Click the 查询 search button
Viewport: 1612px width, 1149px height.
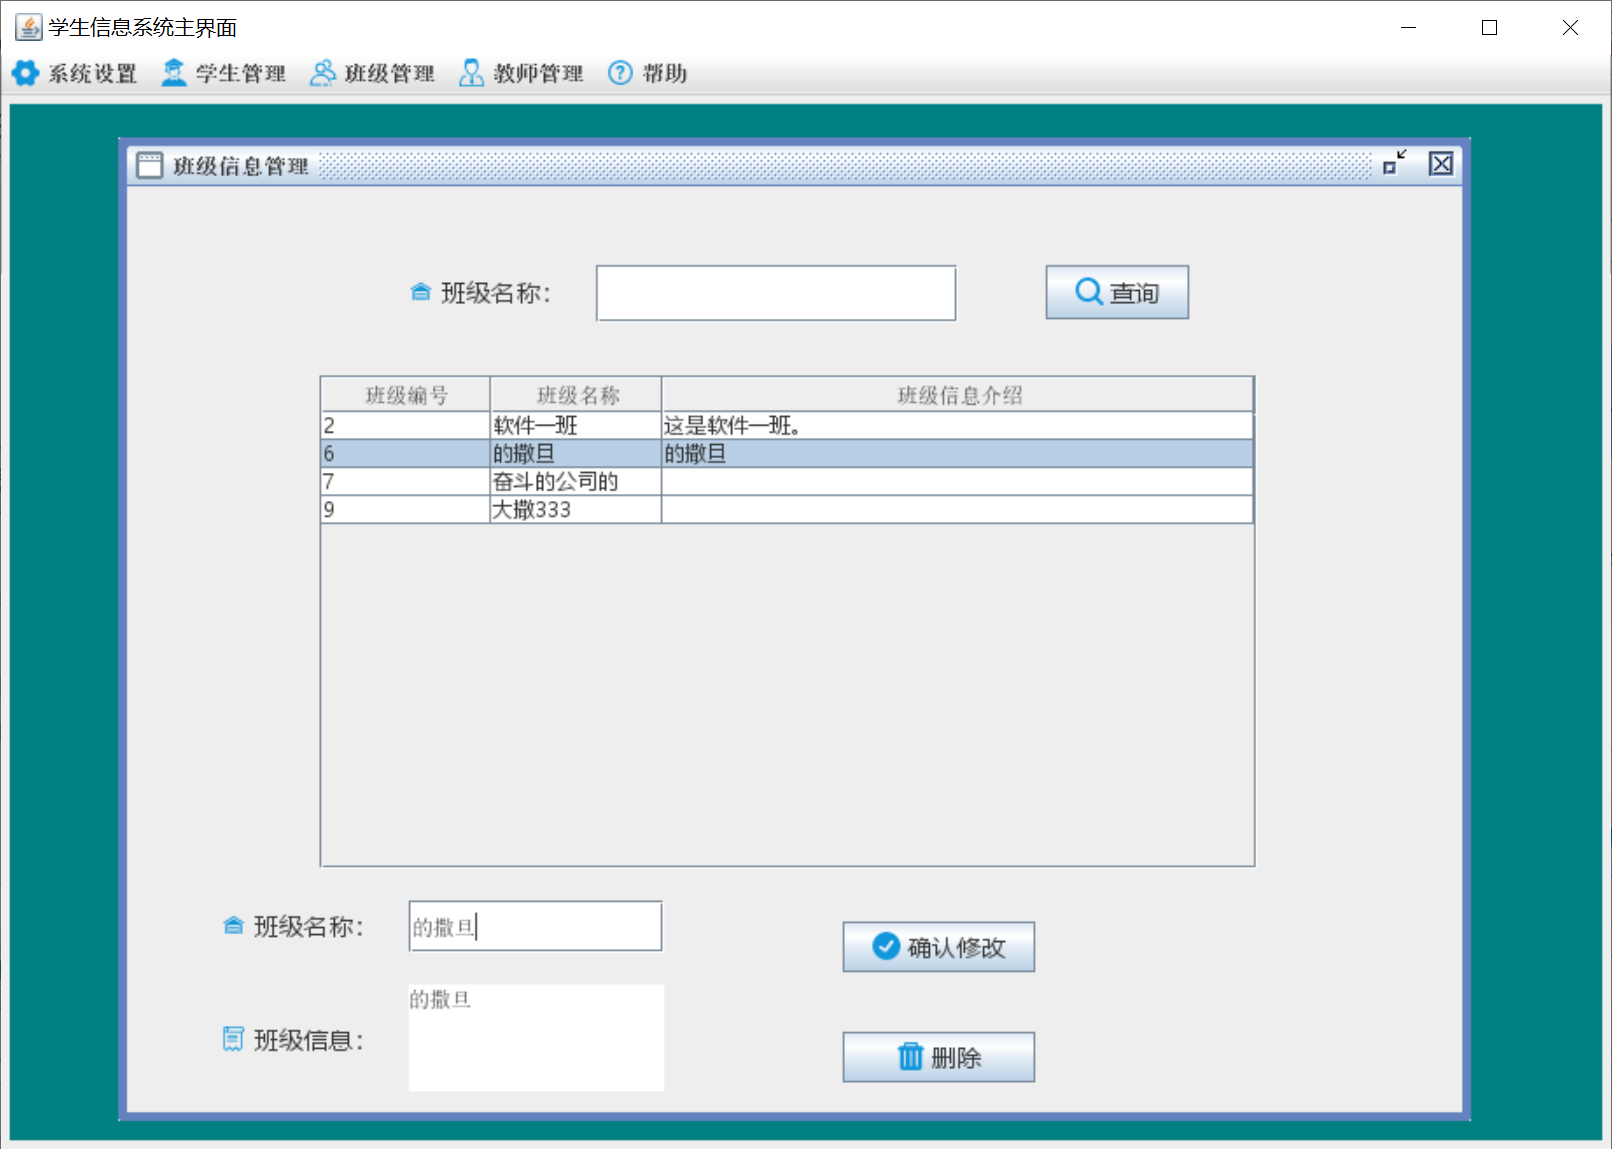point(1117,292)
